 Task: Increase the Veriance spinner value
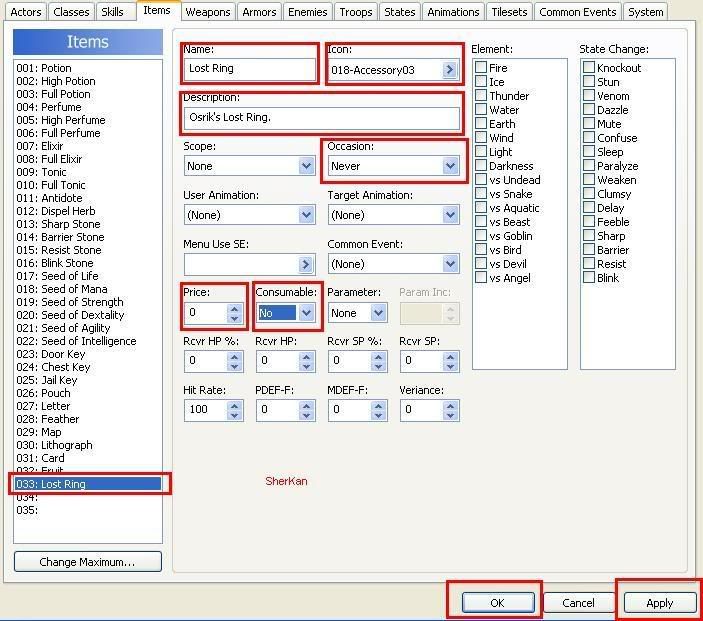coord(450,405)
